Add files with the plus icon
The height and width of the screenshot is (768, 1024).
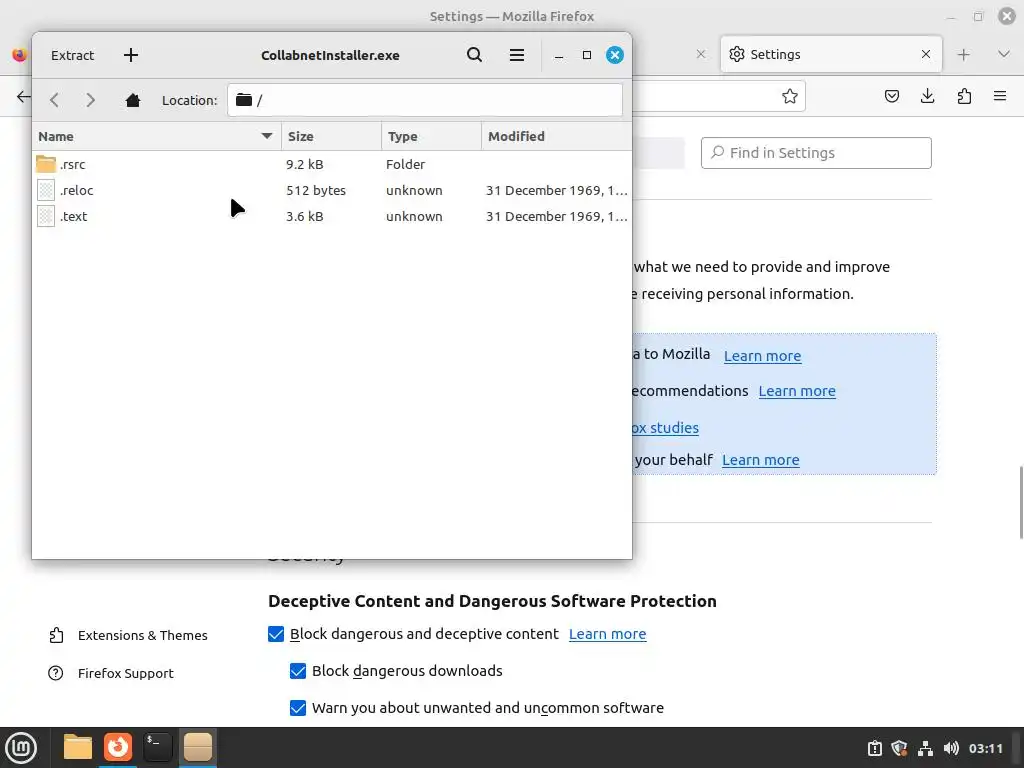[131, 56]
